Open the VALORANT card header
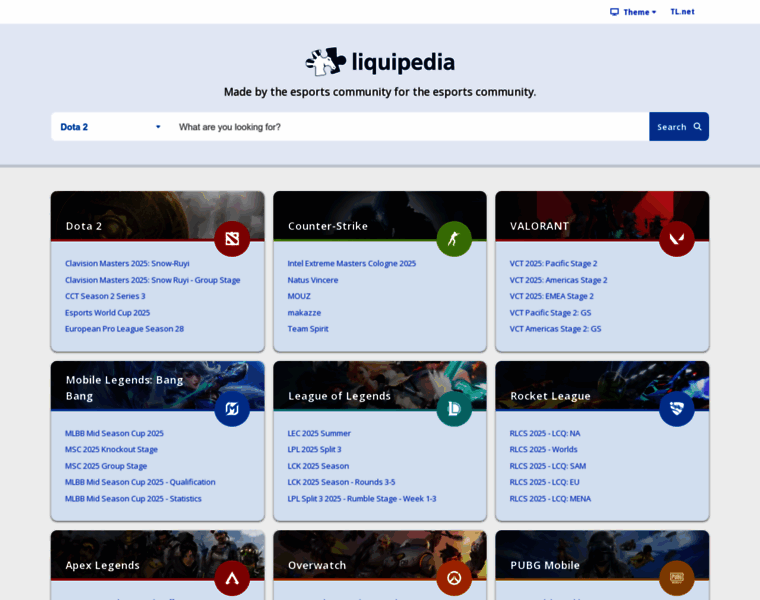The image size is (760, 600). pos(602,216)
